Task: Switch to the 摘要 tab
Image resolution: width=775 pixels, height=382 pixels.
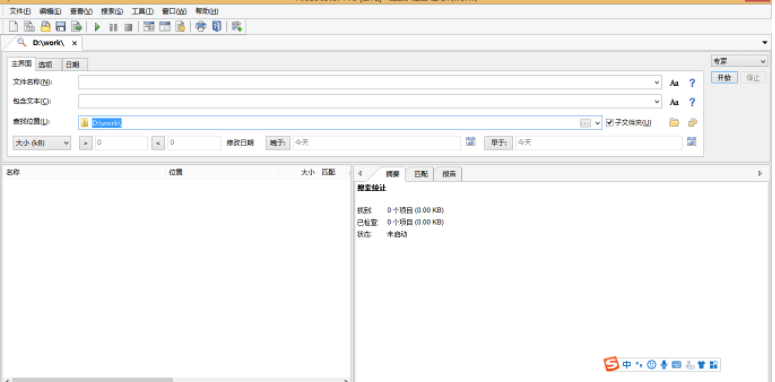Action: pos(392,174)
